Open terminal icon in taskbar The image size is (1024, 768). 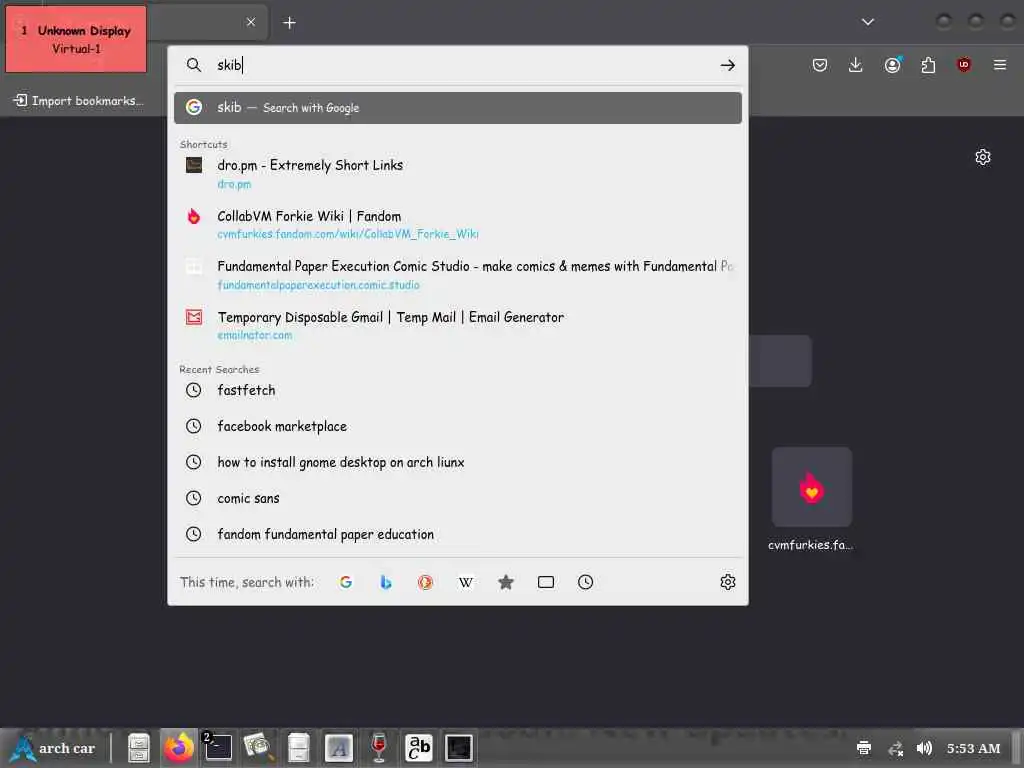coord(218,748)
